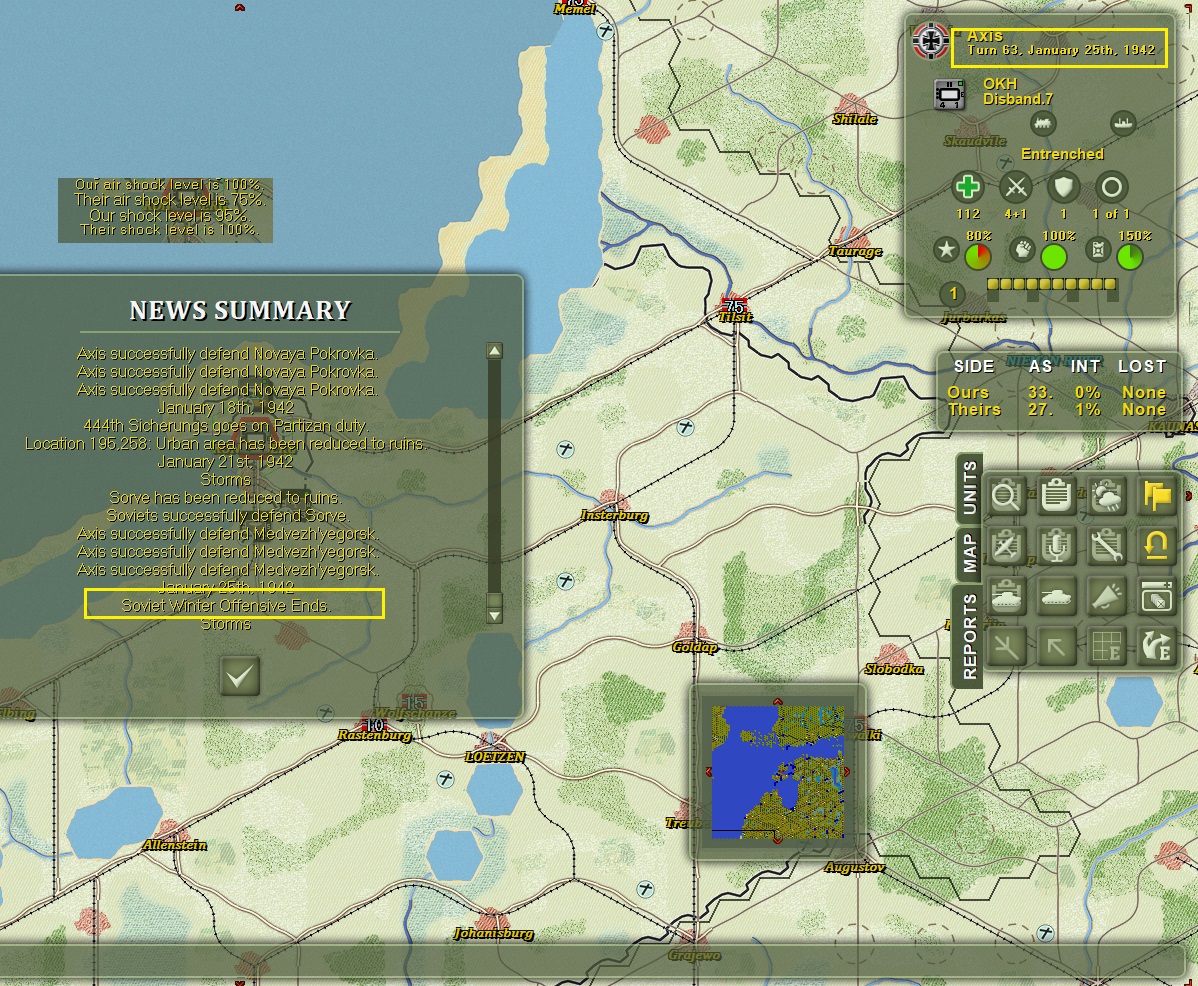Click 'Ours' row in combat table
Image resolution: width=1198 pixels, height=986 pixels.
coord(1057,393)
